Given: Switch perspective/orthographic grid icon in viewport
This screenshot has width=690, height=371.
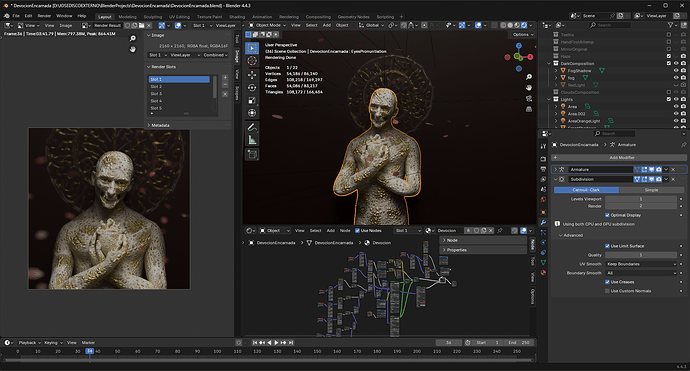Looking at the screenshot, I should 529,109.
